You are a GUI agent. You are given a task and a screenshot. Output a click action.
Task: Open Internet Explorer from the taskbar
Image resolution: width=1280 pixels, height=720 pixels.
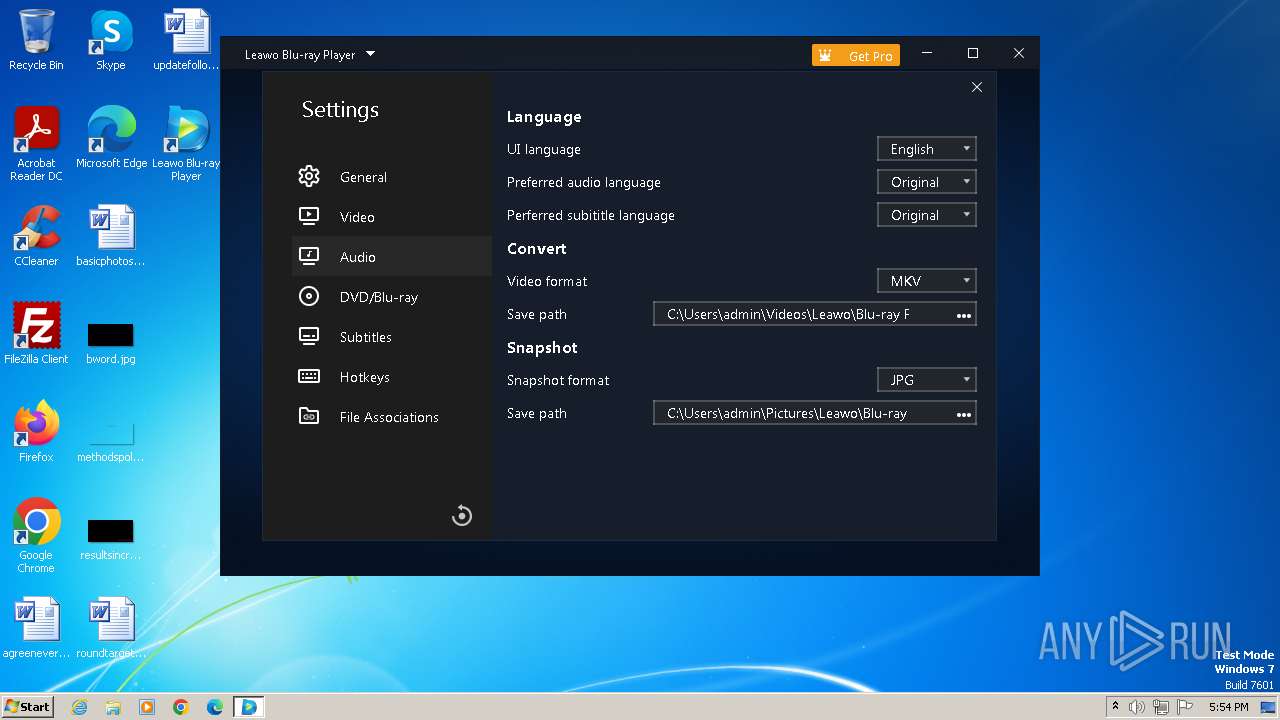point(79,707)
